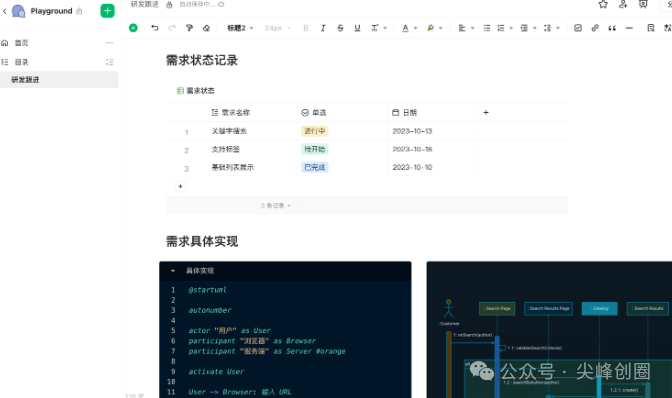Open the 标题2 heading style dropdown
Viewport: 672px width, 398px height.
(240, 28)
